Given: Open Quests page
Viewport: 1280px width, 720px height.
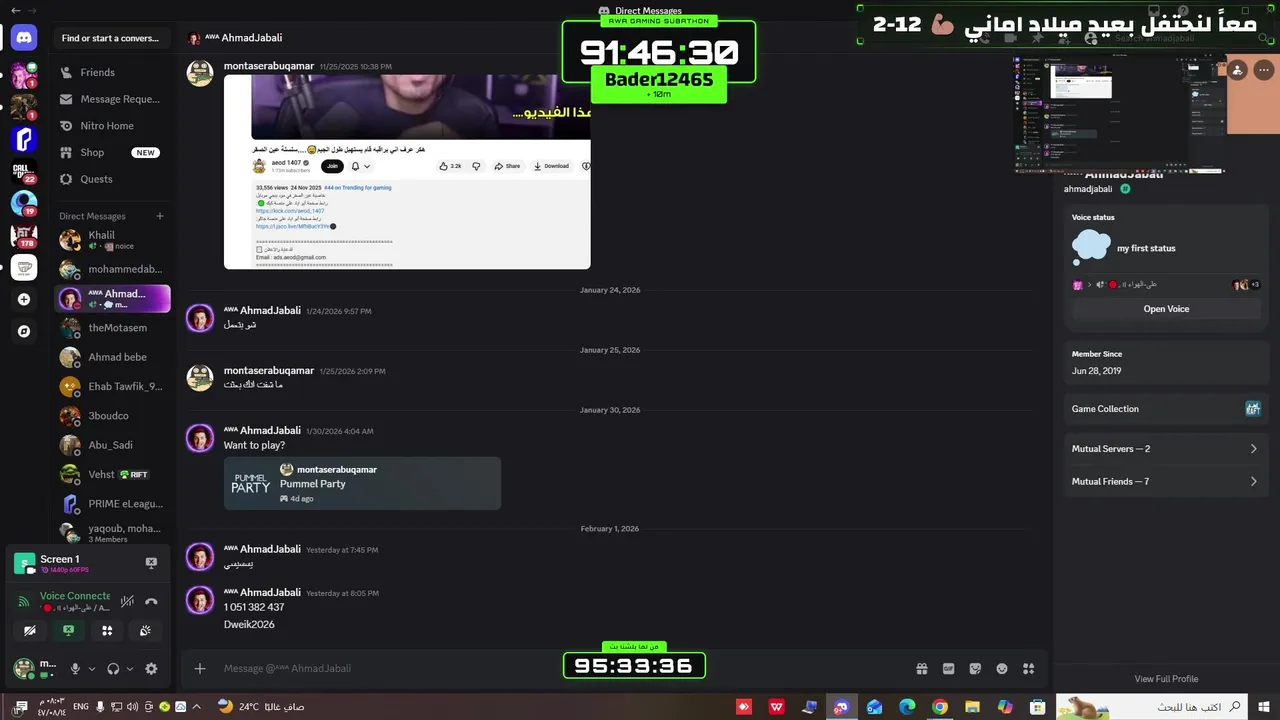Looking at the screenshot, I should point(112,179).
